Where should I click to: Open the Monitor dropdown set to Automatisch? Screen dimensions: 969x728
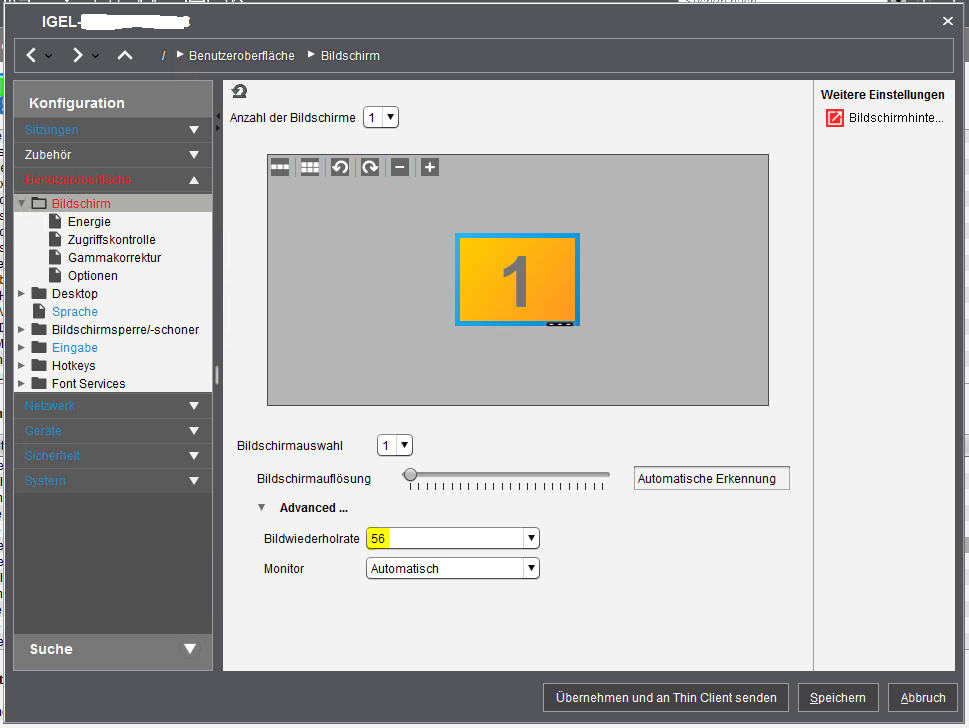click(x=531, y=569)
